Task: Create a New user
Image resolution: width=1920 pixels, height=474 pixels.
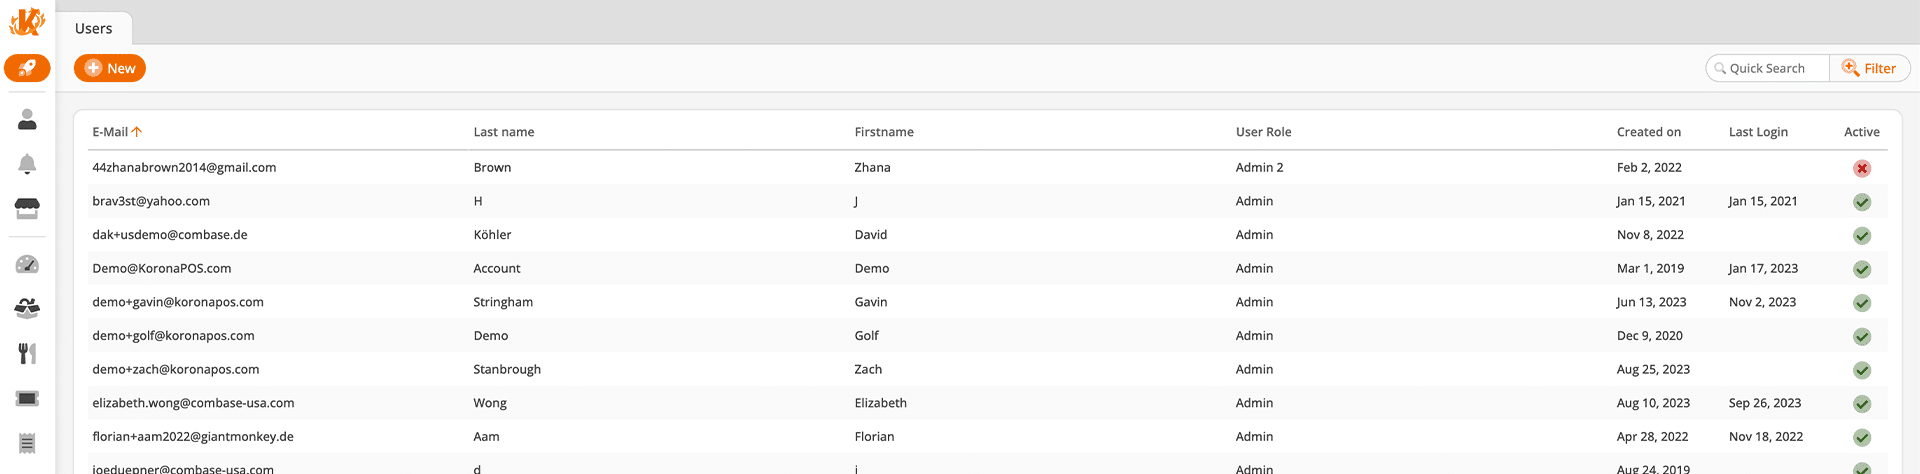Action: click(110, 68)
